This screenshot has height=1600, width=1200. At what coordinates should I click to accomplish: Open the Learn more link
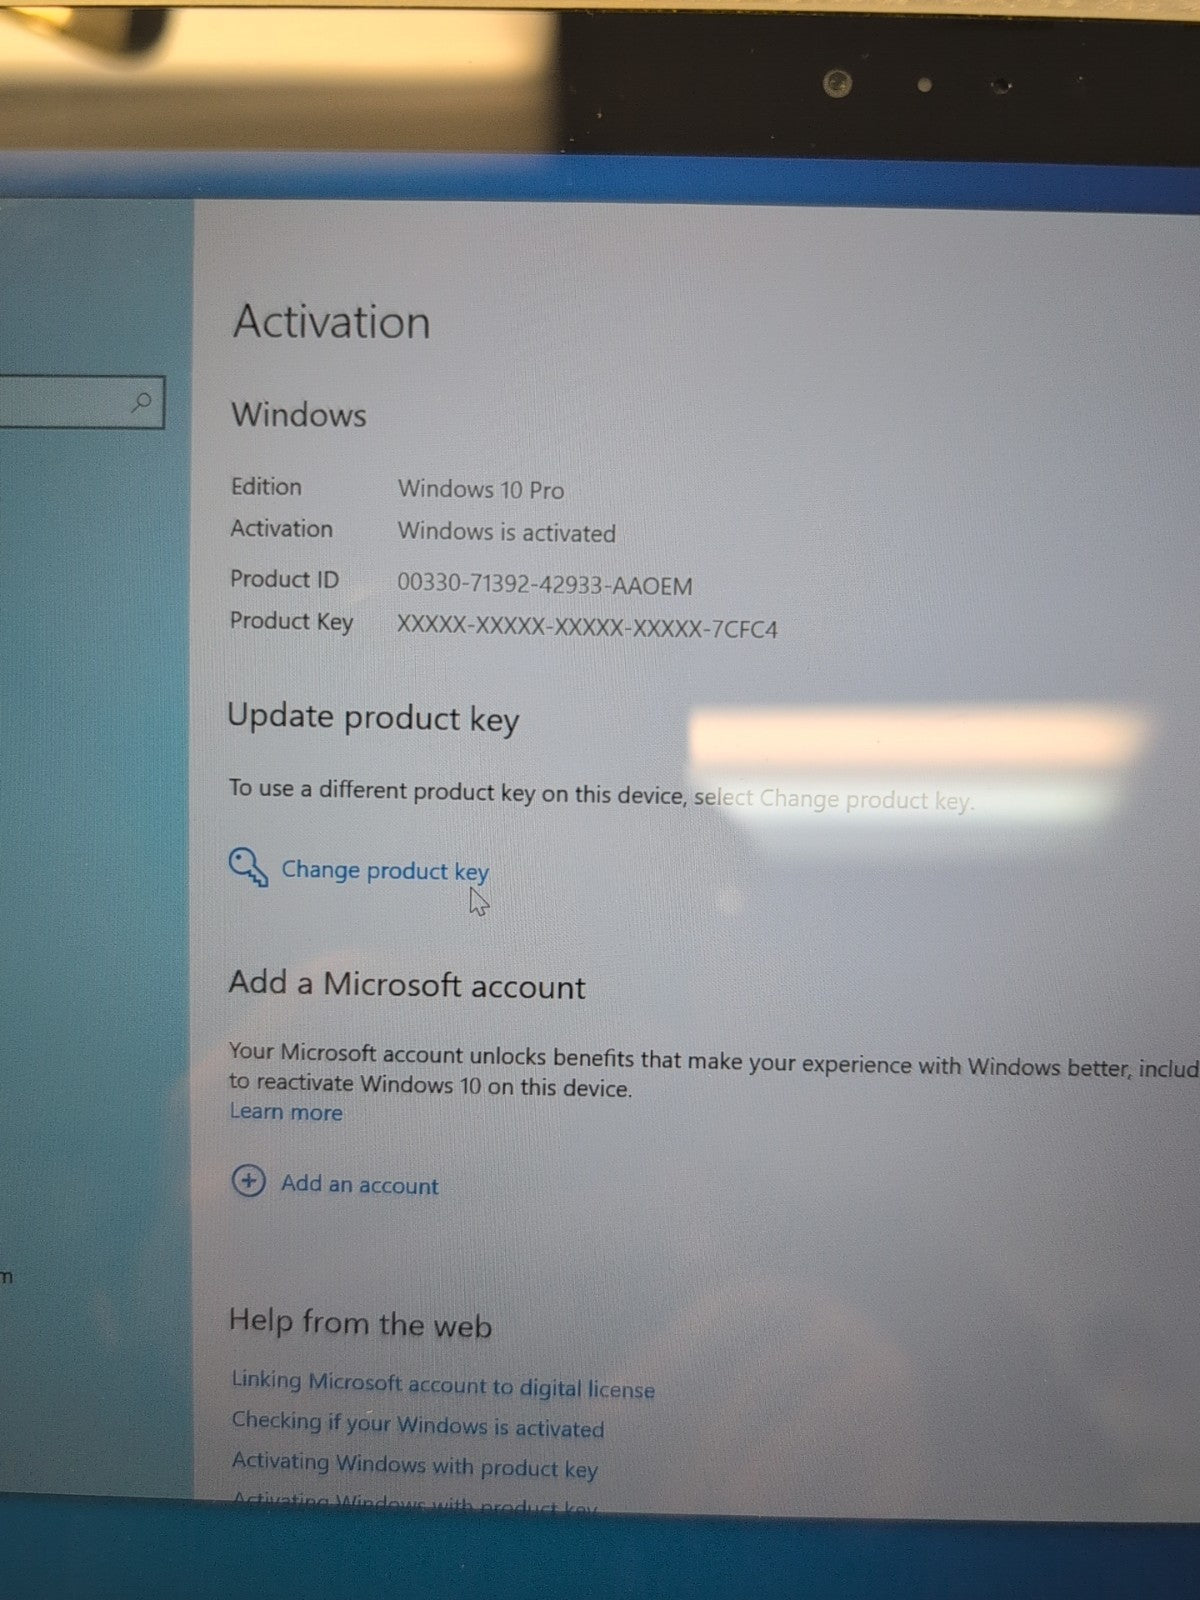point(286,1112)
